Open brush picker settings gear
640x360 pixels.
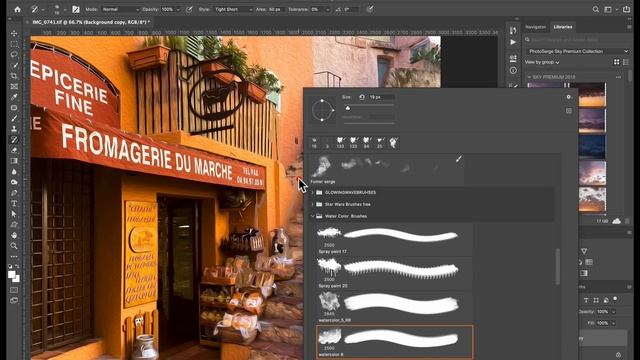point(569,97)
